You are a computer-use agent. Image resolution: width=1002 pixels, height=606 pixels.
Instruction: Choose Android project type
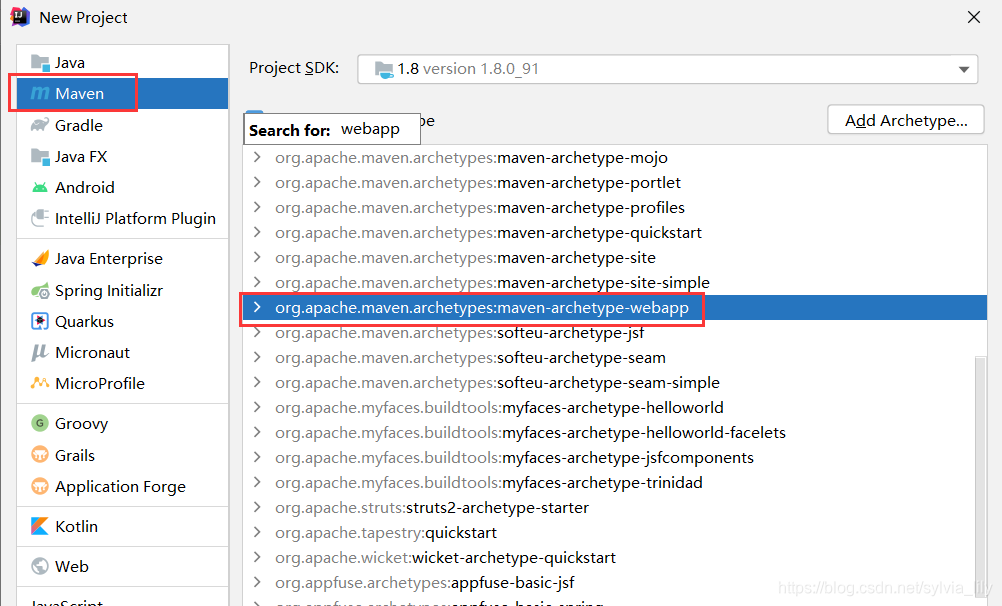pos(122,187)
